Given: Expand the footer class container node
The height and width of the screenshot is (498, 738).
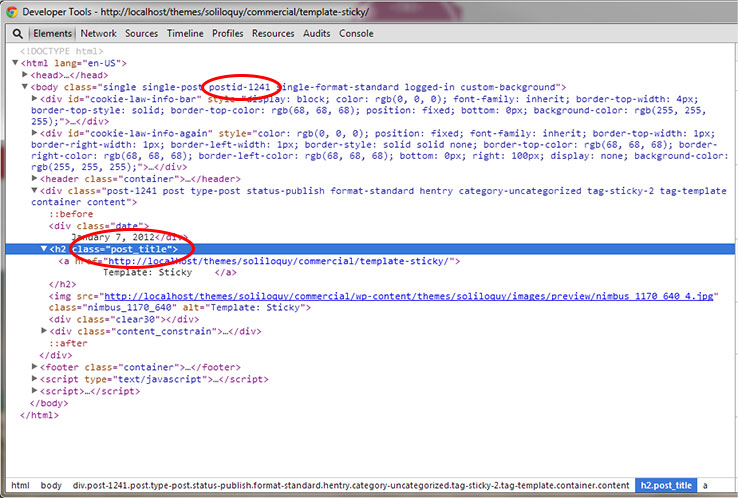Looking at the screenshot, I should [34, 366].
